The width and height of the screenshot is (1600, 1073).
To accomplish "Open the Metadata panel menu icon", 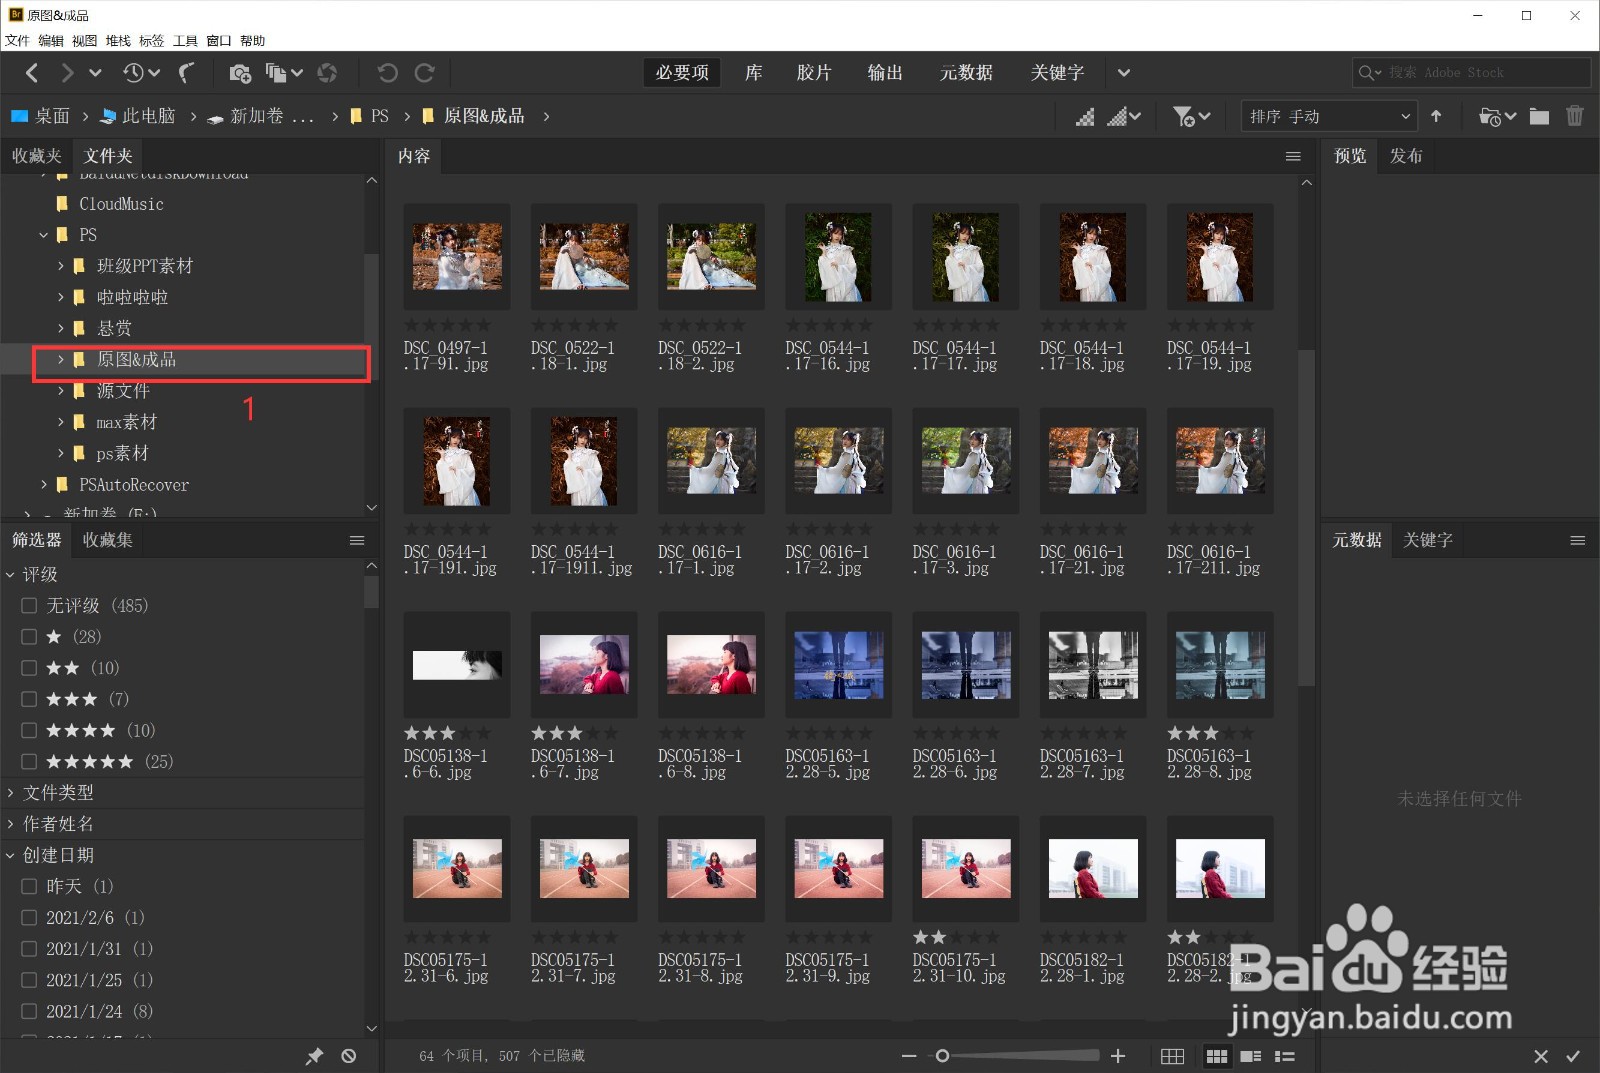I will point(1578,540).
